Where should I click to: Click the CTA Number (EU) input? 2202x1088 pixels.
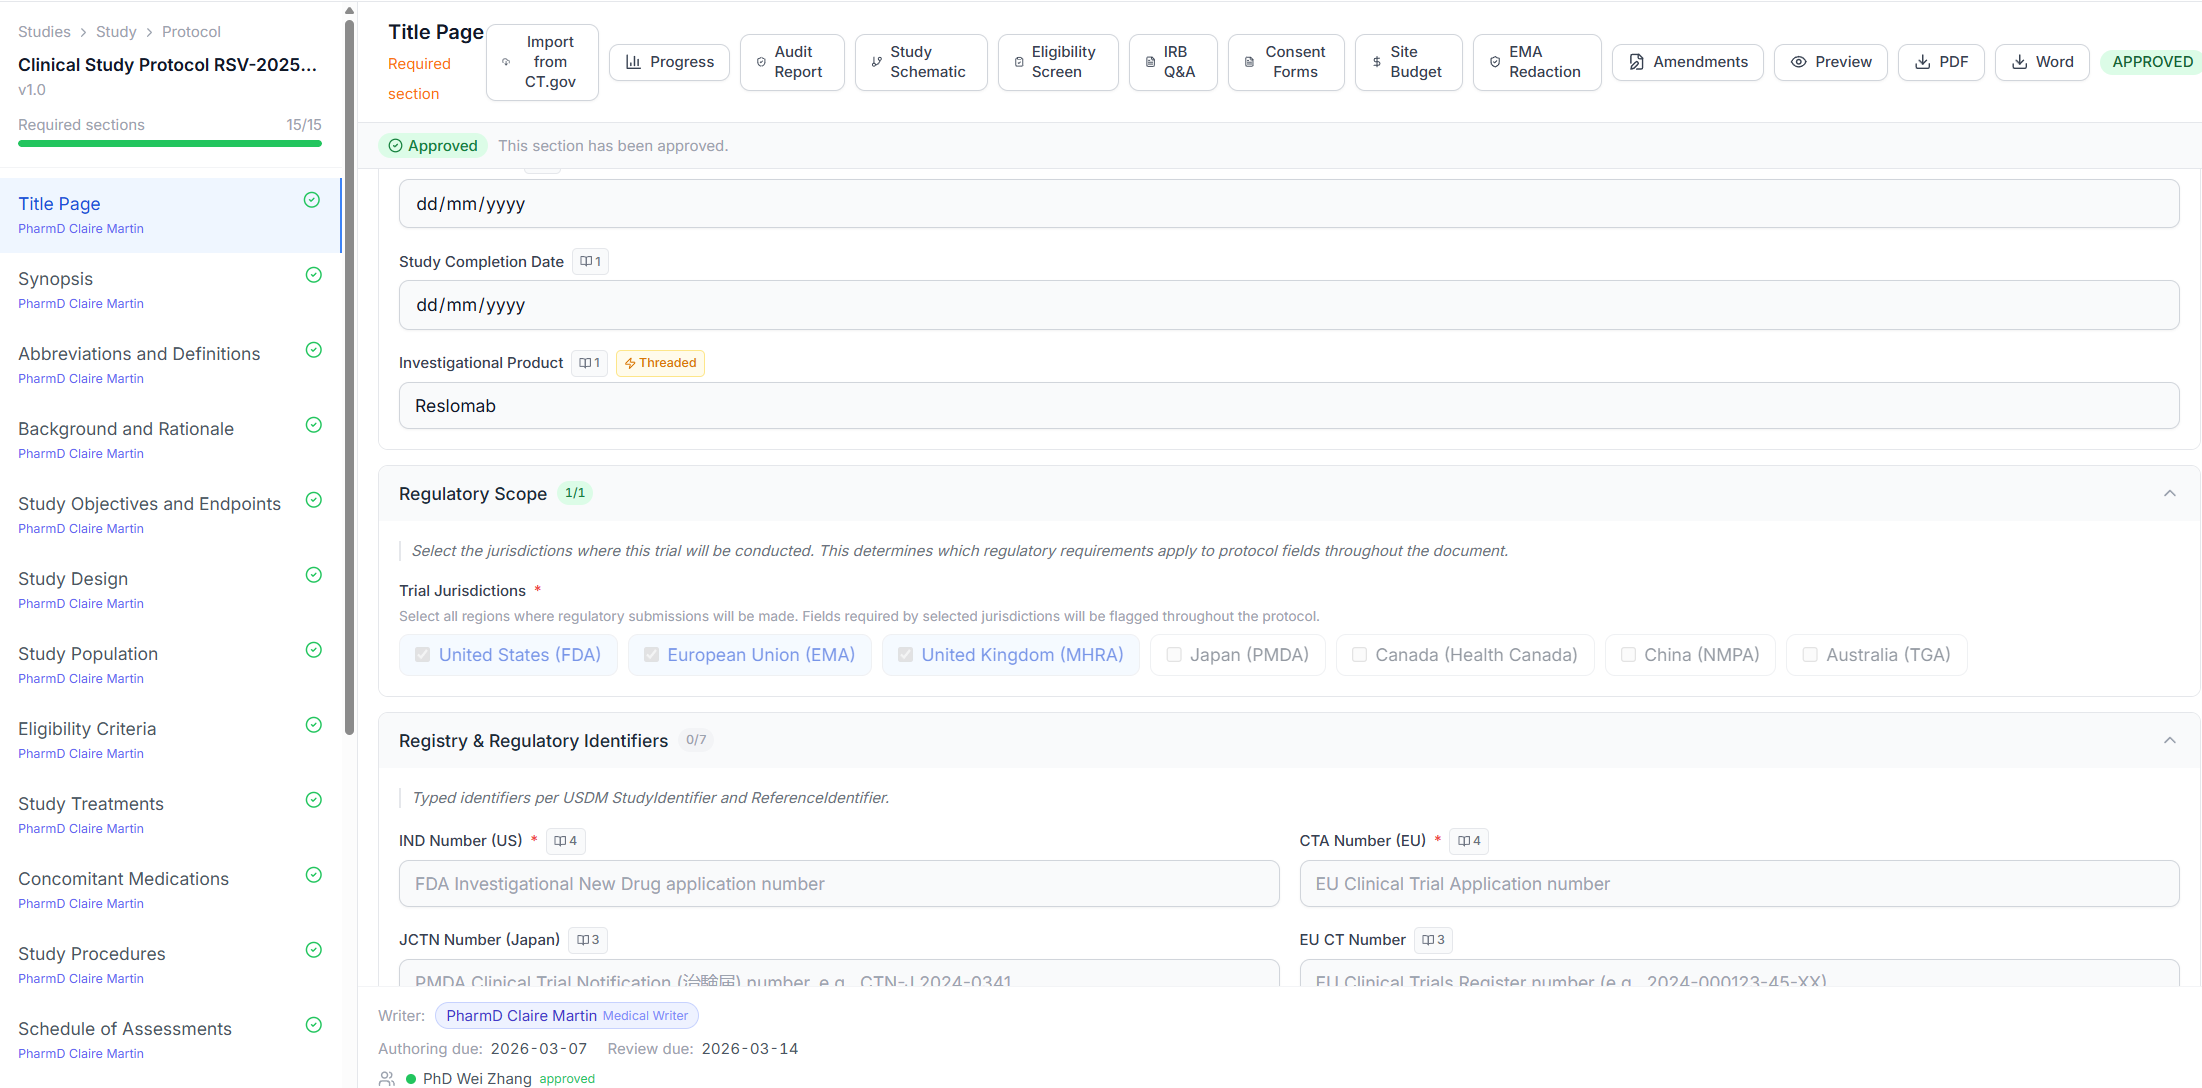click(1739, 884)
